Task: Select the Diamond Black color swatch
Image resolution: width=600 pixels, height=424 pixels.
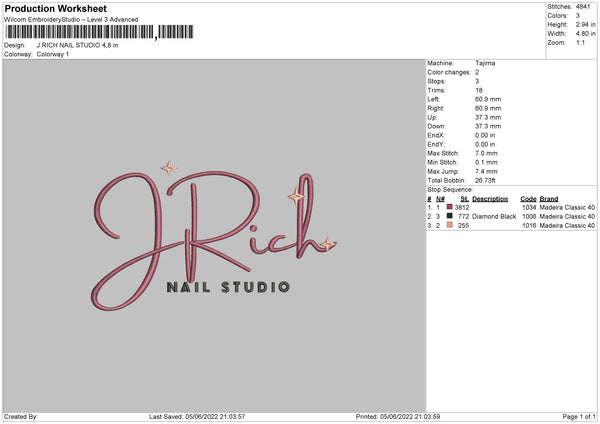Action: [x=450, y=216]
